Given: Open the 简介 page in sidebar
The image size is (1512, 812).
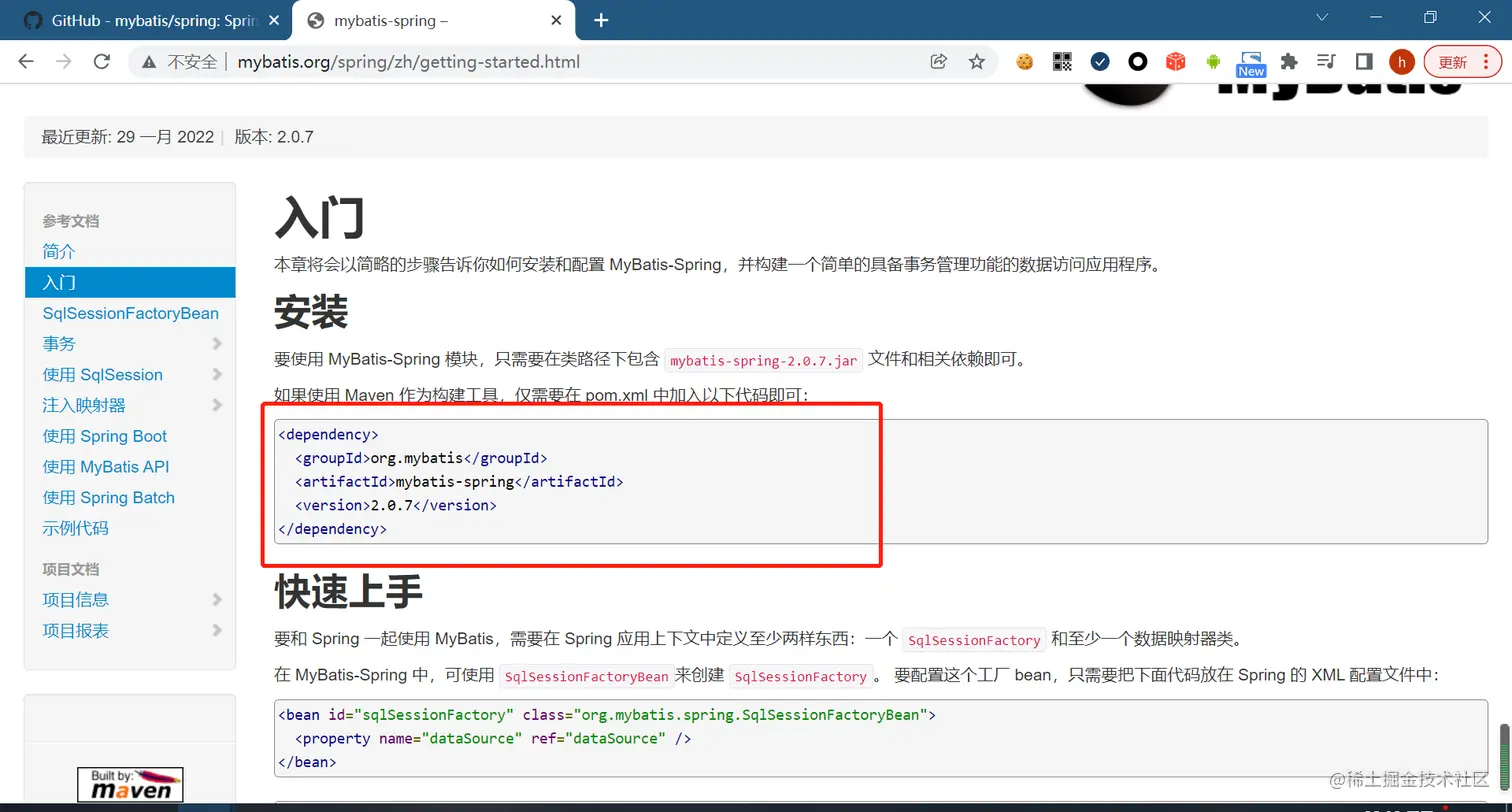Looking at the screenshot, I should click(x=59, y=252).
